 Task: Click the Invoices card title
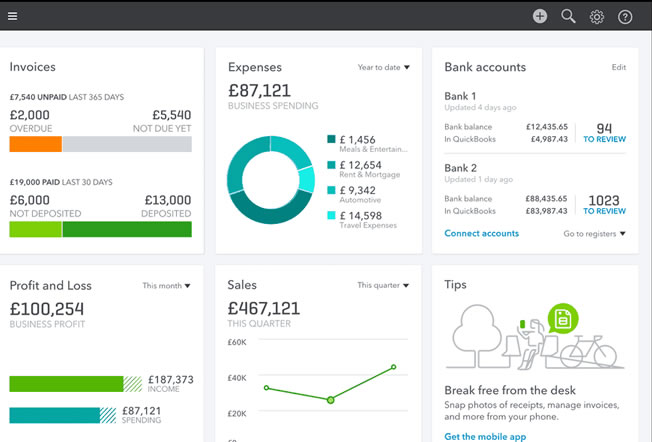click(x=32, y=67)
